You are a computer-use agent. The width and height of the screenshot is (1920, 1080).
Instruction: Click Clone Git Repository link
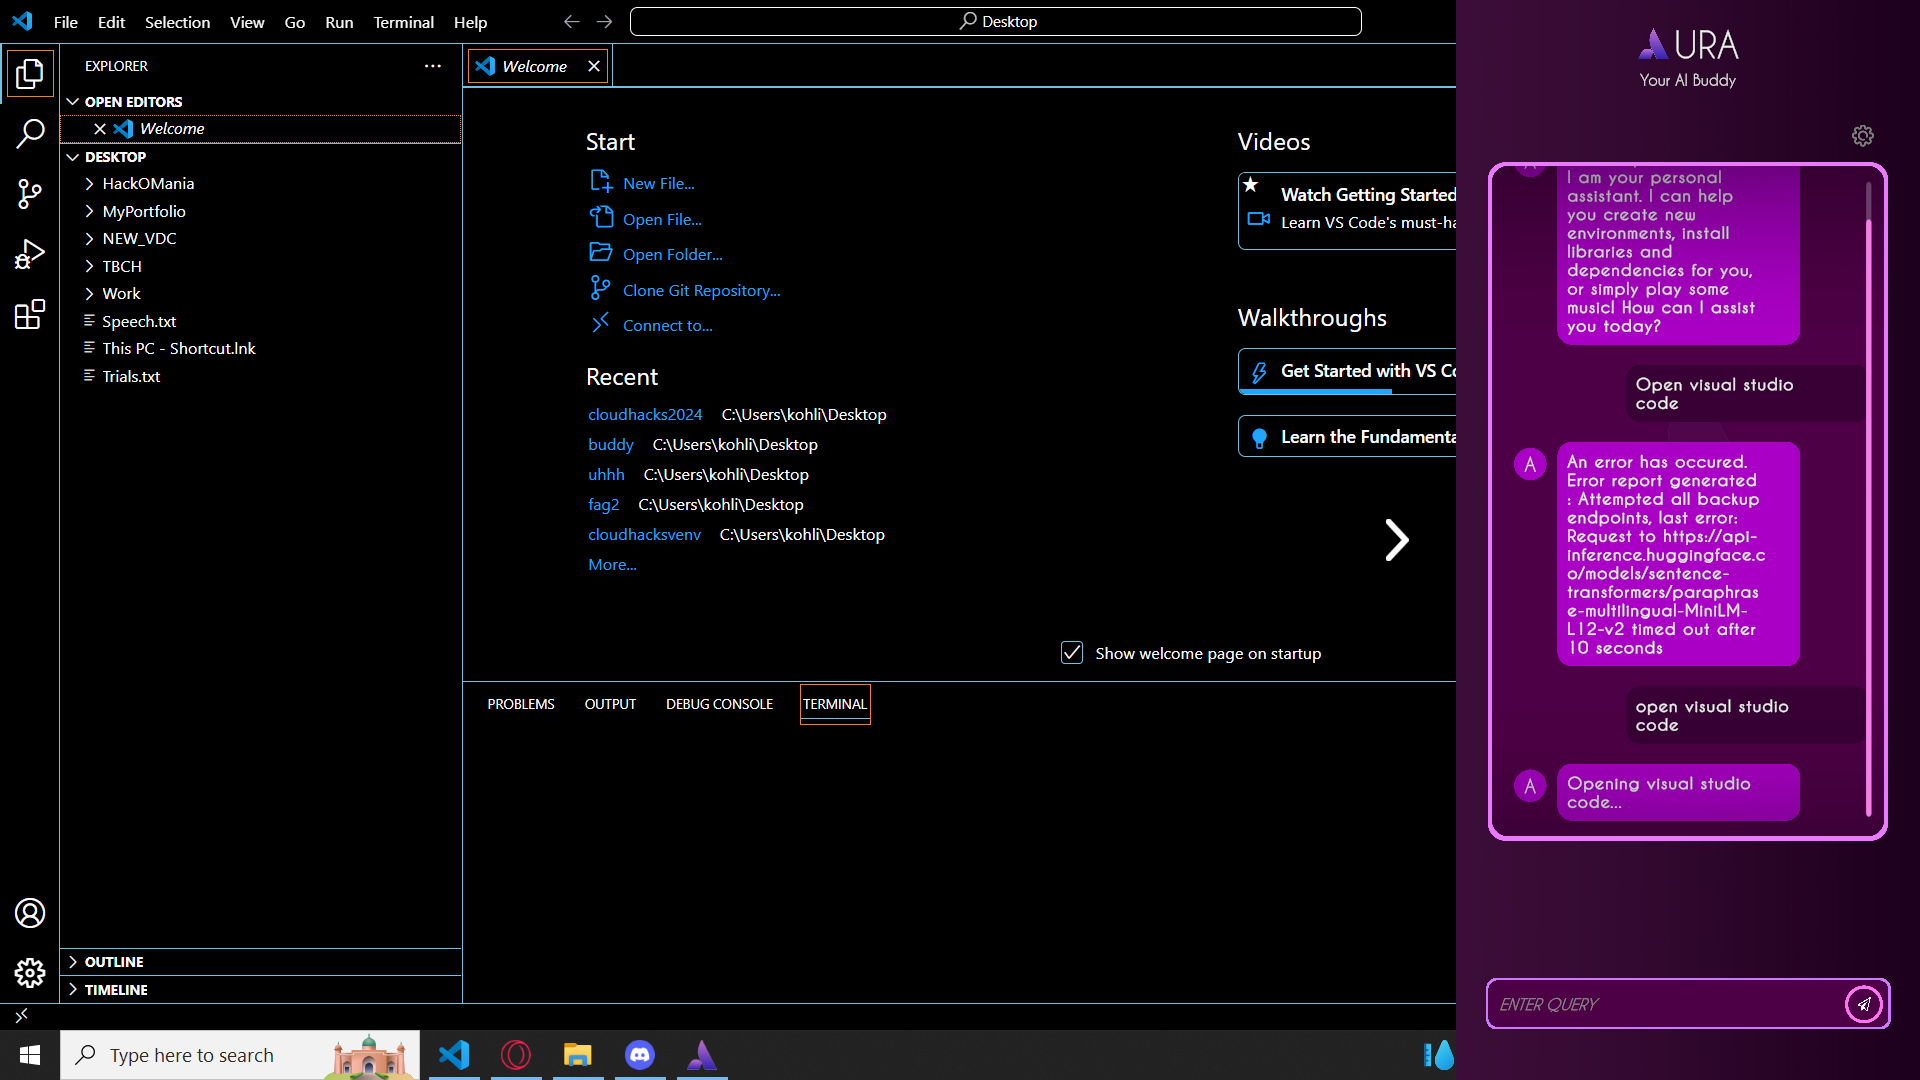[x=701, y=290]
